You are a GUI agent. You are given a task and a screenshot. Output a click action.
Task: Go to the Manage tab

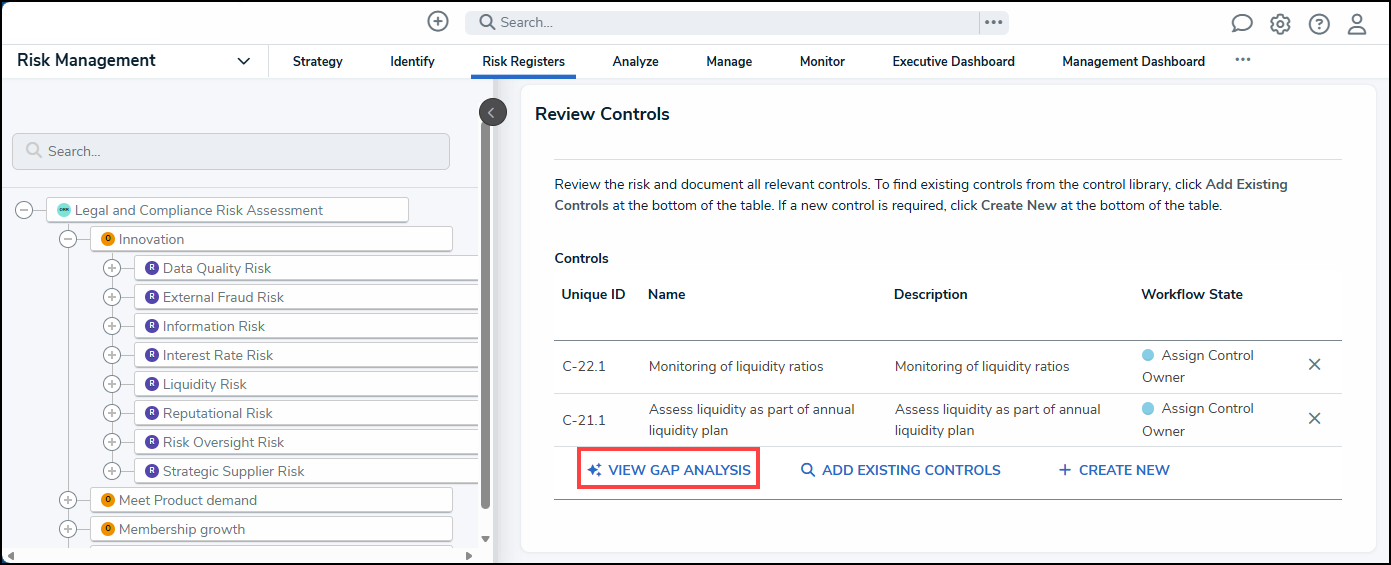[729, 61]
